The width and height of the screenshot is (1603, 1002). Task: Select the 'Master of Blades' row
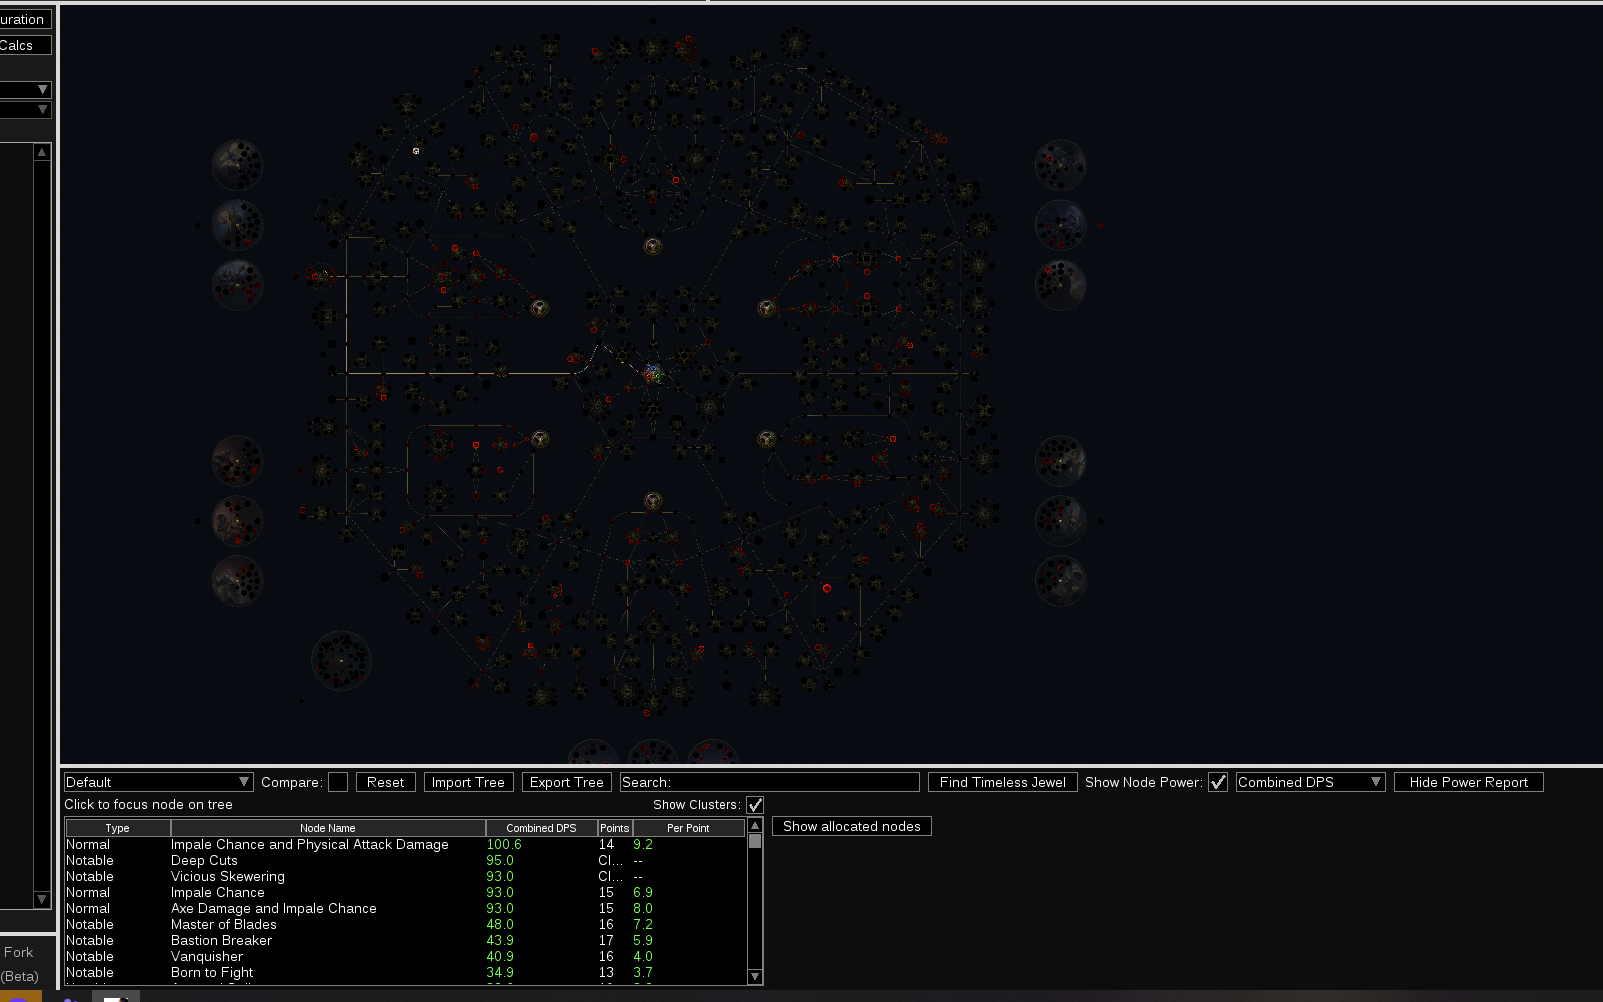click(x=405, y=925)
